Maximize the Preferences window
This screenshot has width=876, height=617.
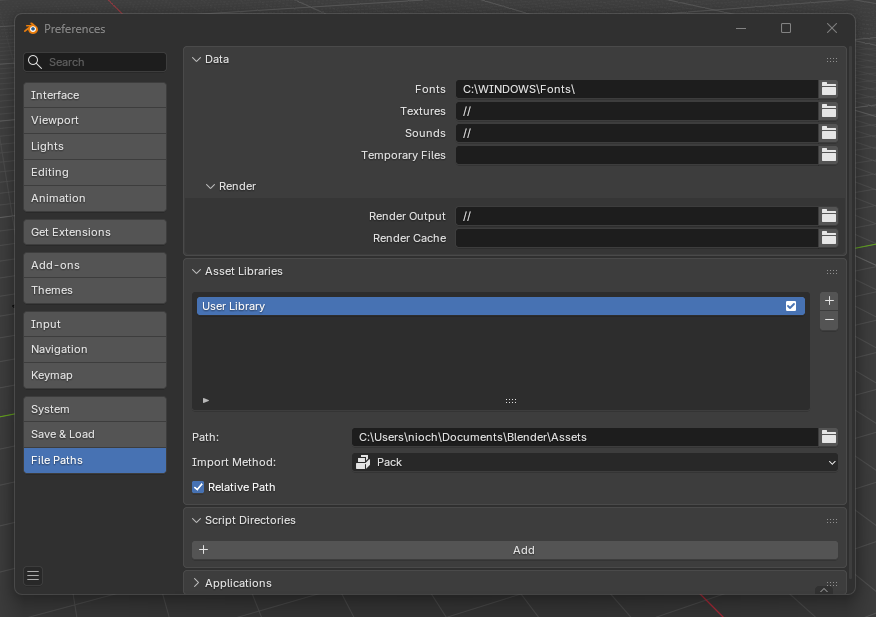click(785, 29)
